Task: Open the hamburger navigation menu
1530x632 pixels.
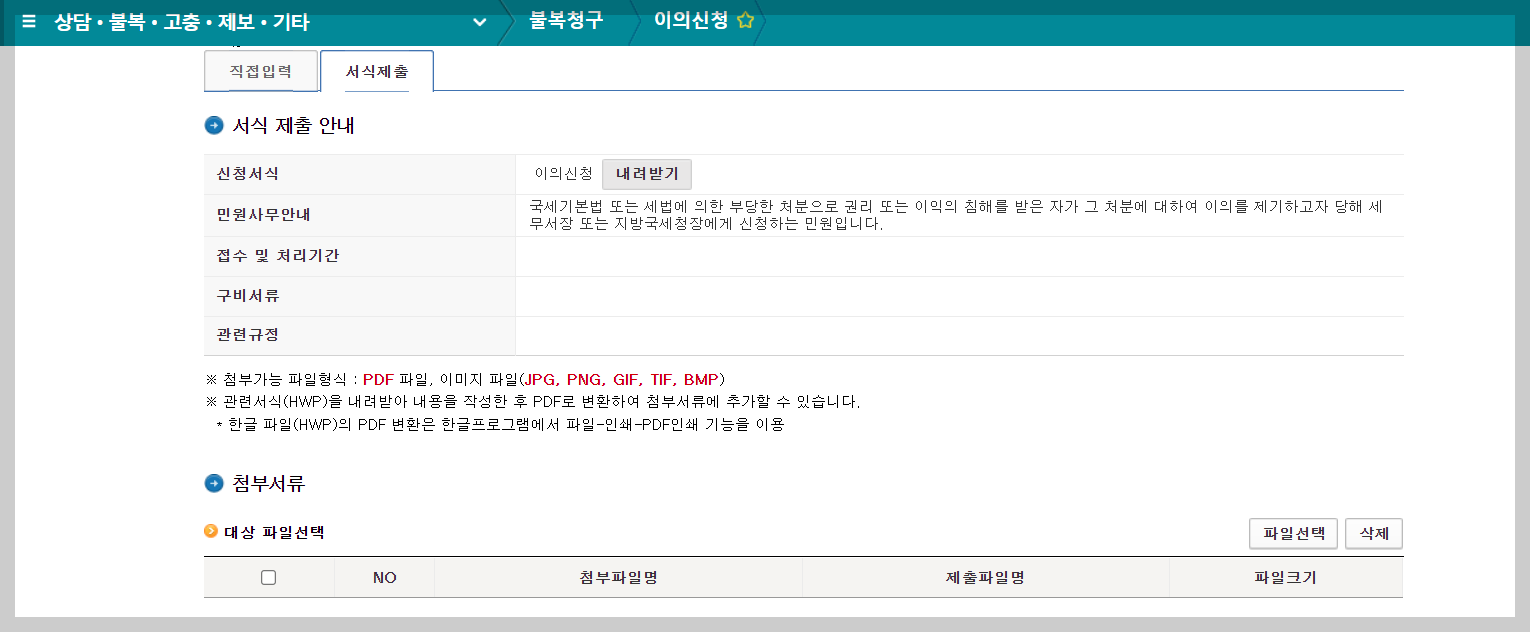Action: tap(28, 22)
